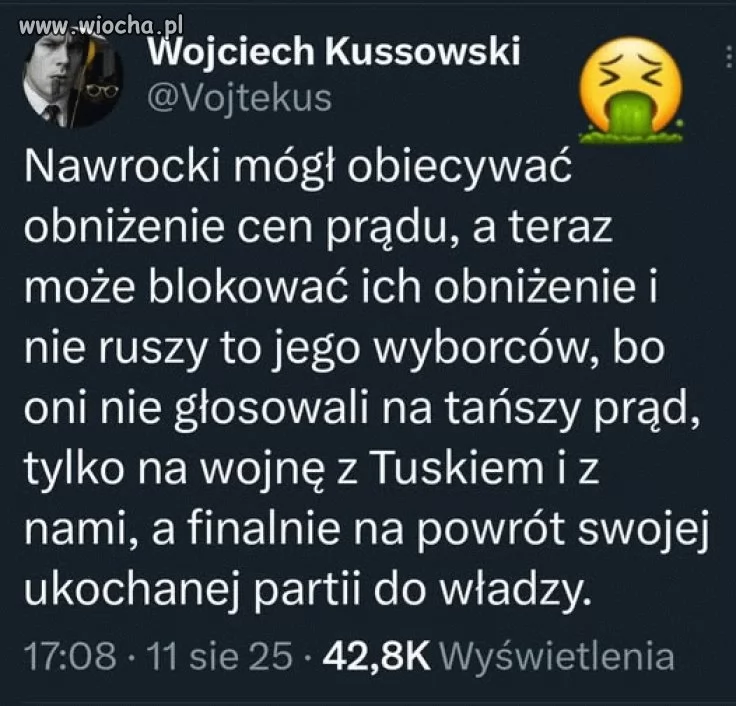Click the vomiting face emoji
The height and width of the screenshot is (706, 736).
(x=630, y=90)
